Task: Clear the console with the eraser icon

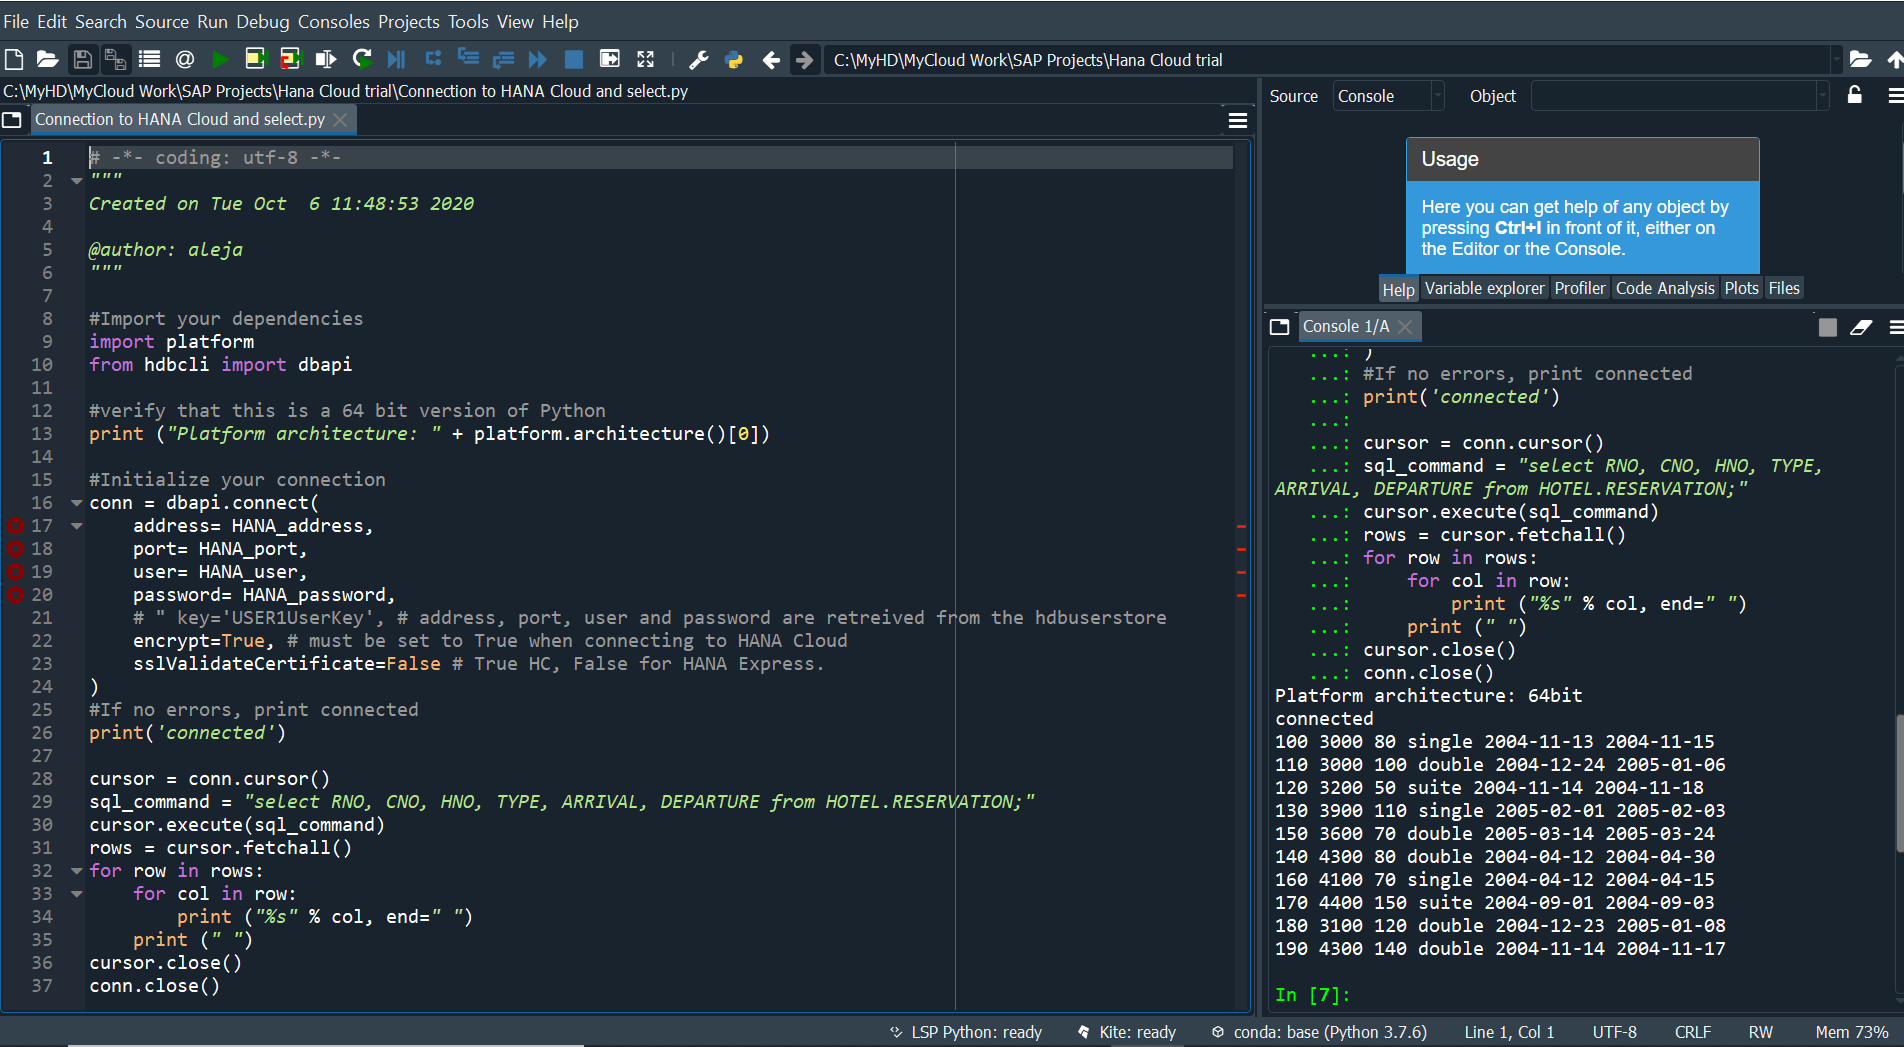Action: tap(1861, 327)
